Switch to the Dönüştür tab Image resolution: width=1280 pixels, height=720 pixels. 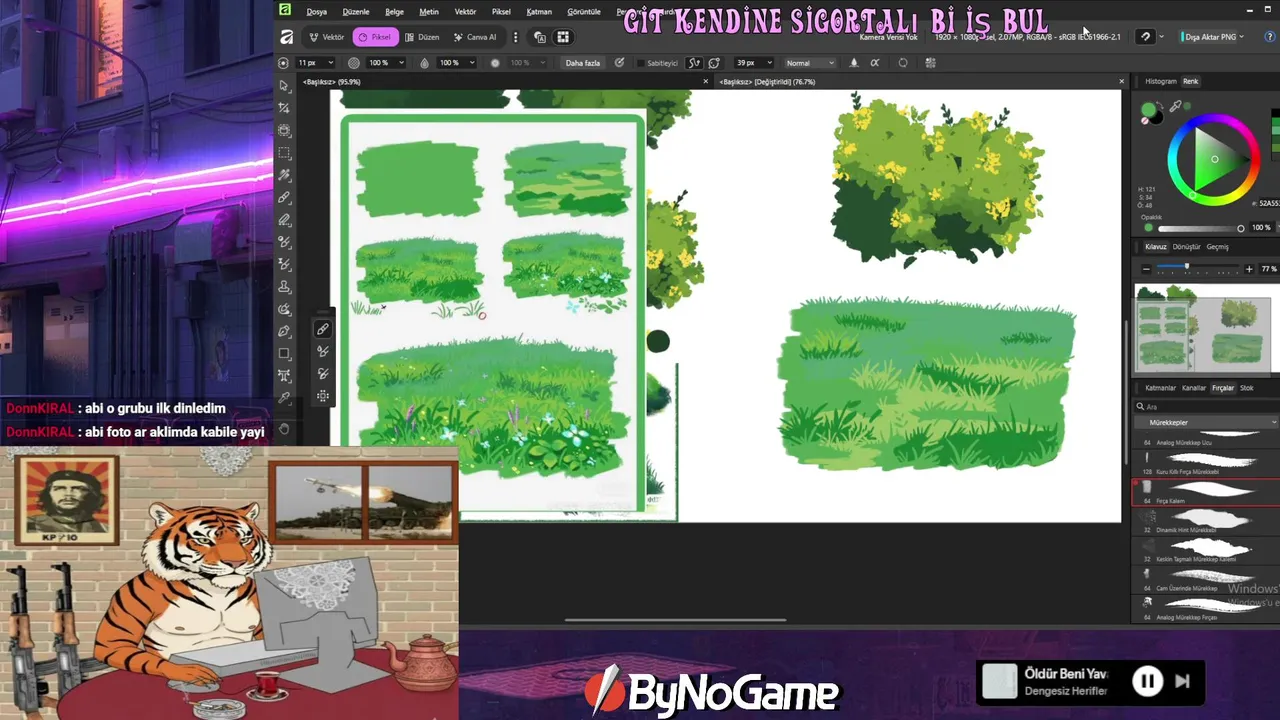(1186, 247)
